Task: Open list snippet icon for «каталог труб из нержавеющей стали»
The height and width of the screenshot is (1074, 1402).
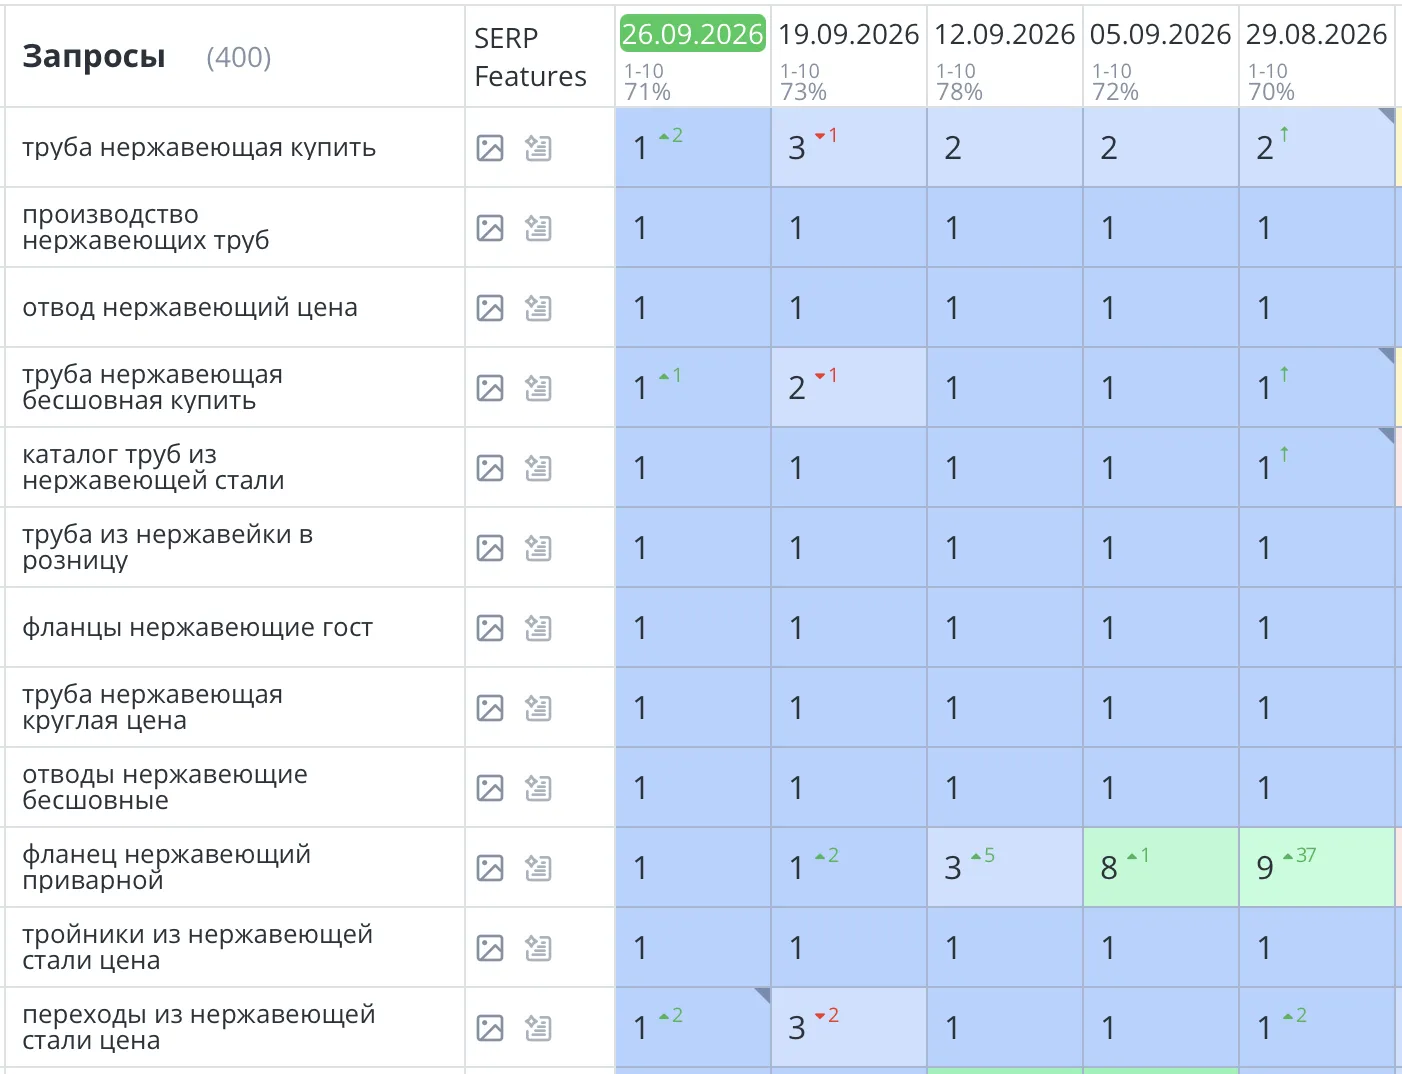Action: 538,468
